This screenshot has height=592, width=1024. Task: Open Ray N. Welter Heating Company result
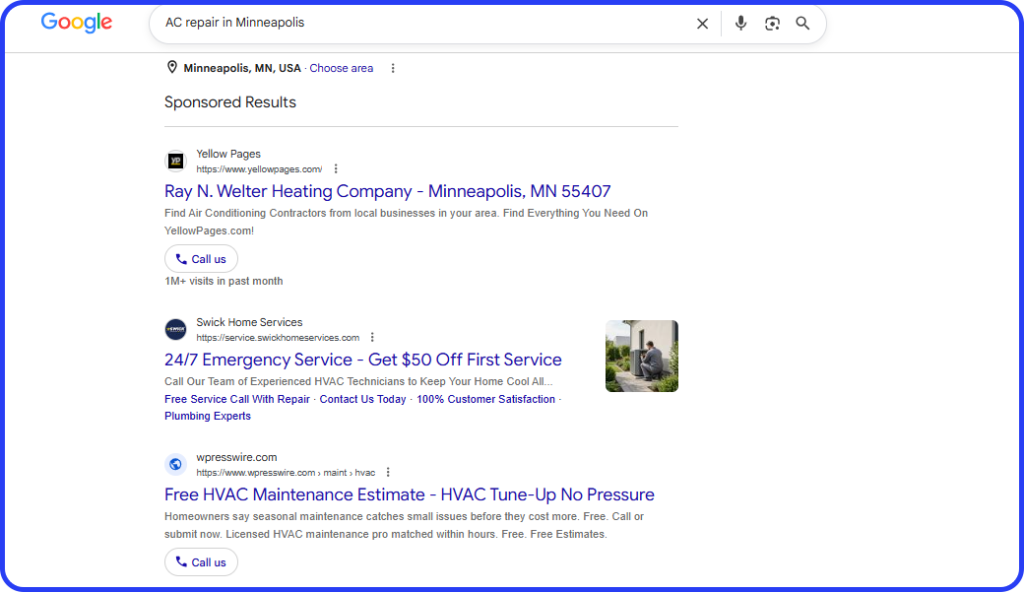[x=387, y=191]
